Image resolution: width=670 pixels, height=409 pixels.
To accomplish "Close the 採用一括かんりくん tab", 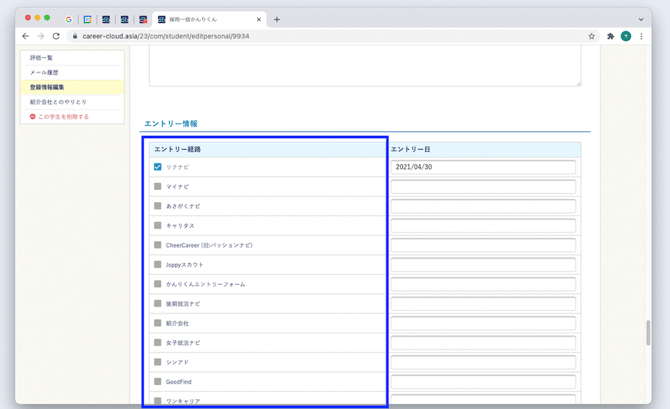I will coord(260,19).
